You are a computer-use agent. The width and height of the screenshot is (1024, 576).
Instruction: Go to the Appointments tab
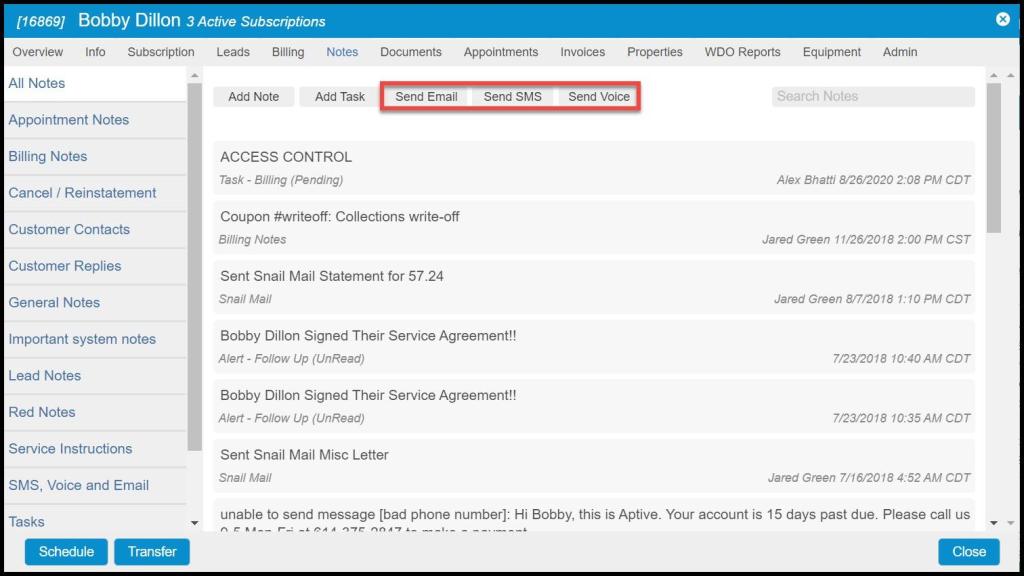[500, 52]
